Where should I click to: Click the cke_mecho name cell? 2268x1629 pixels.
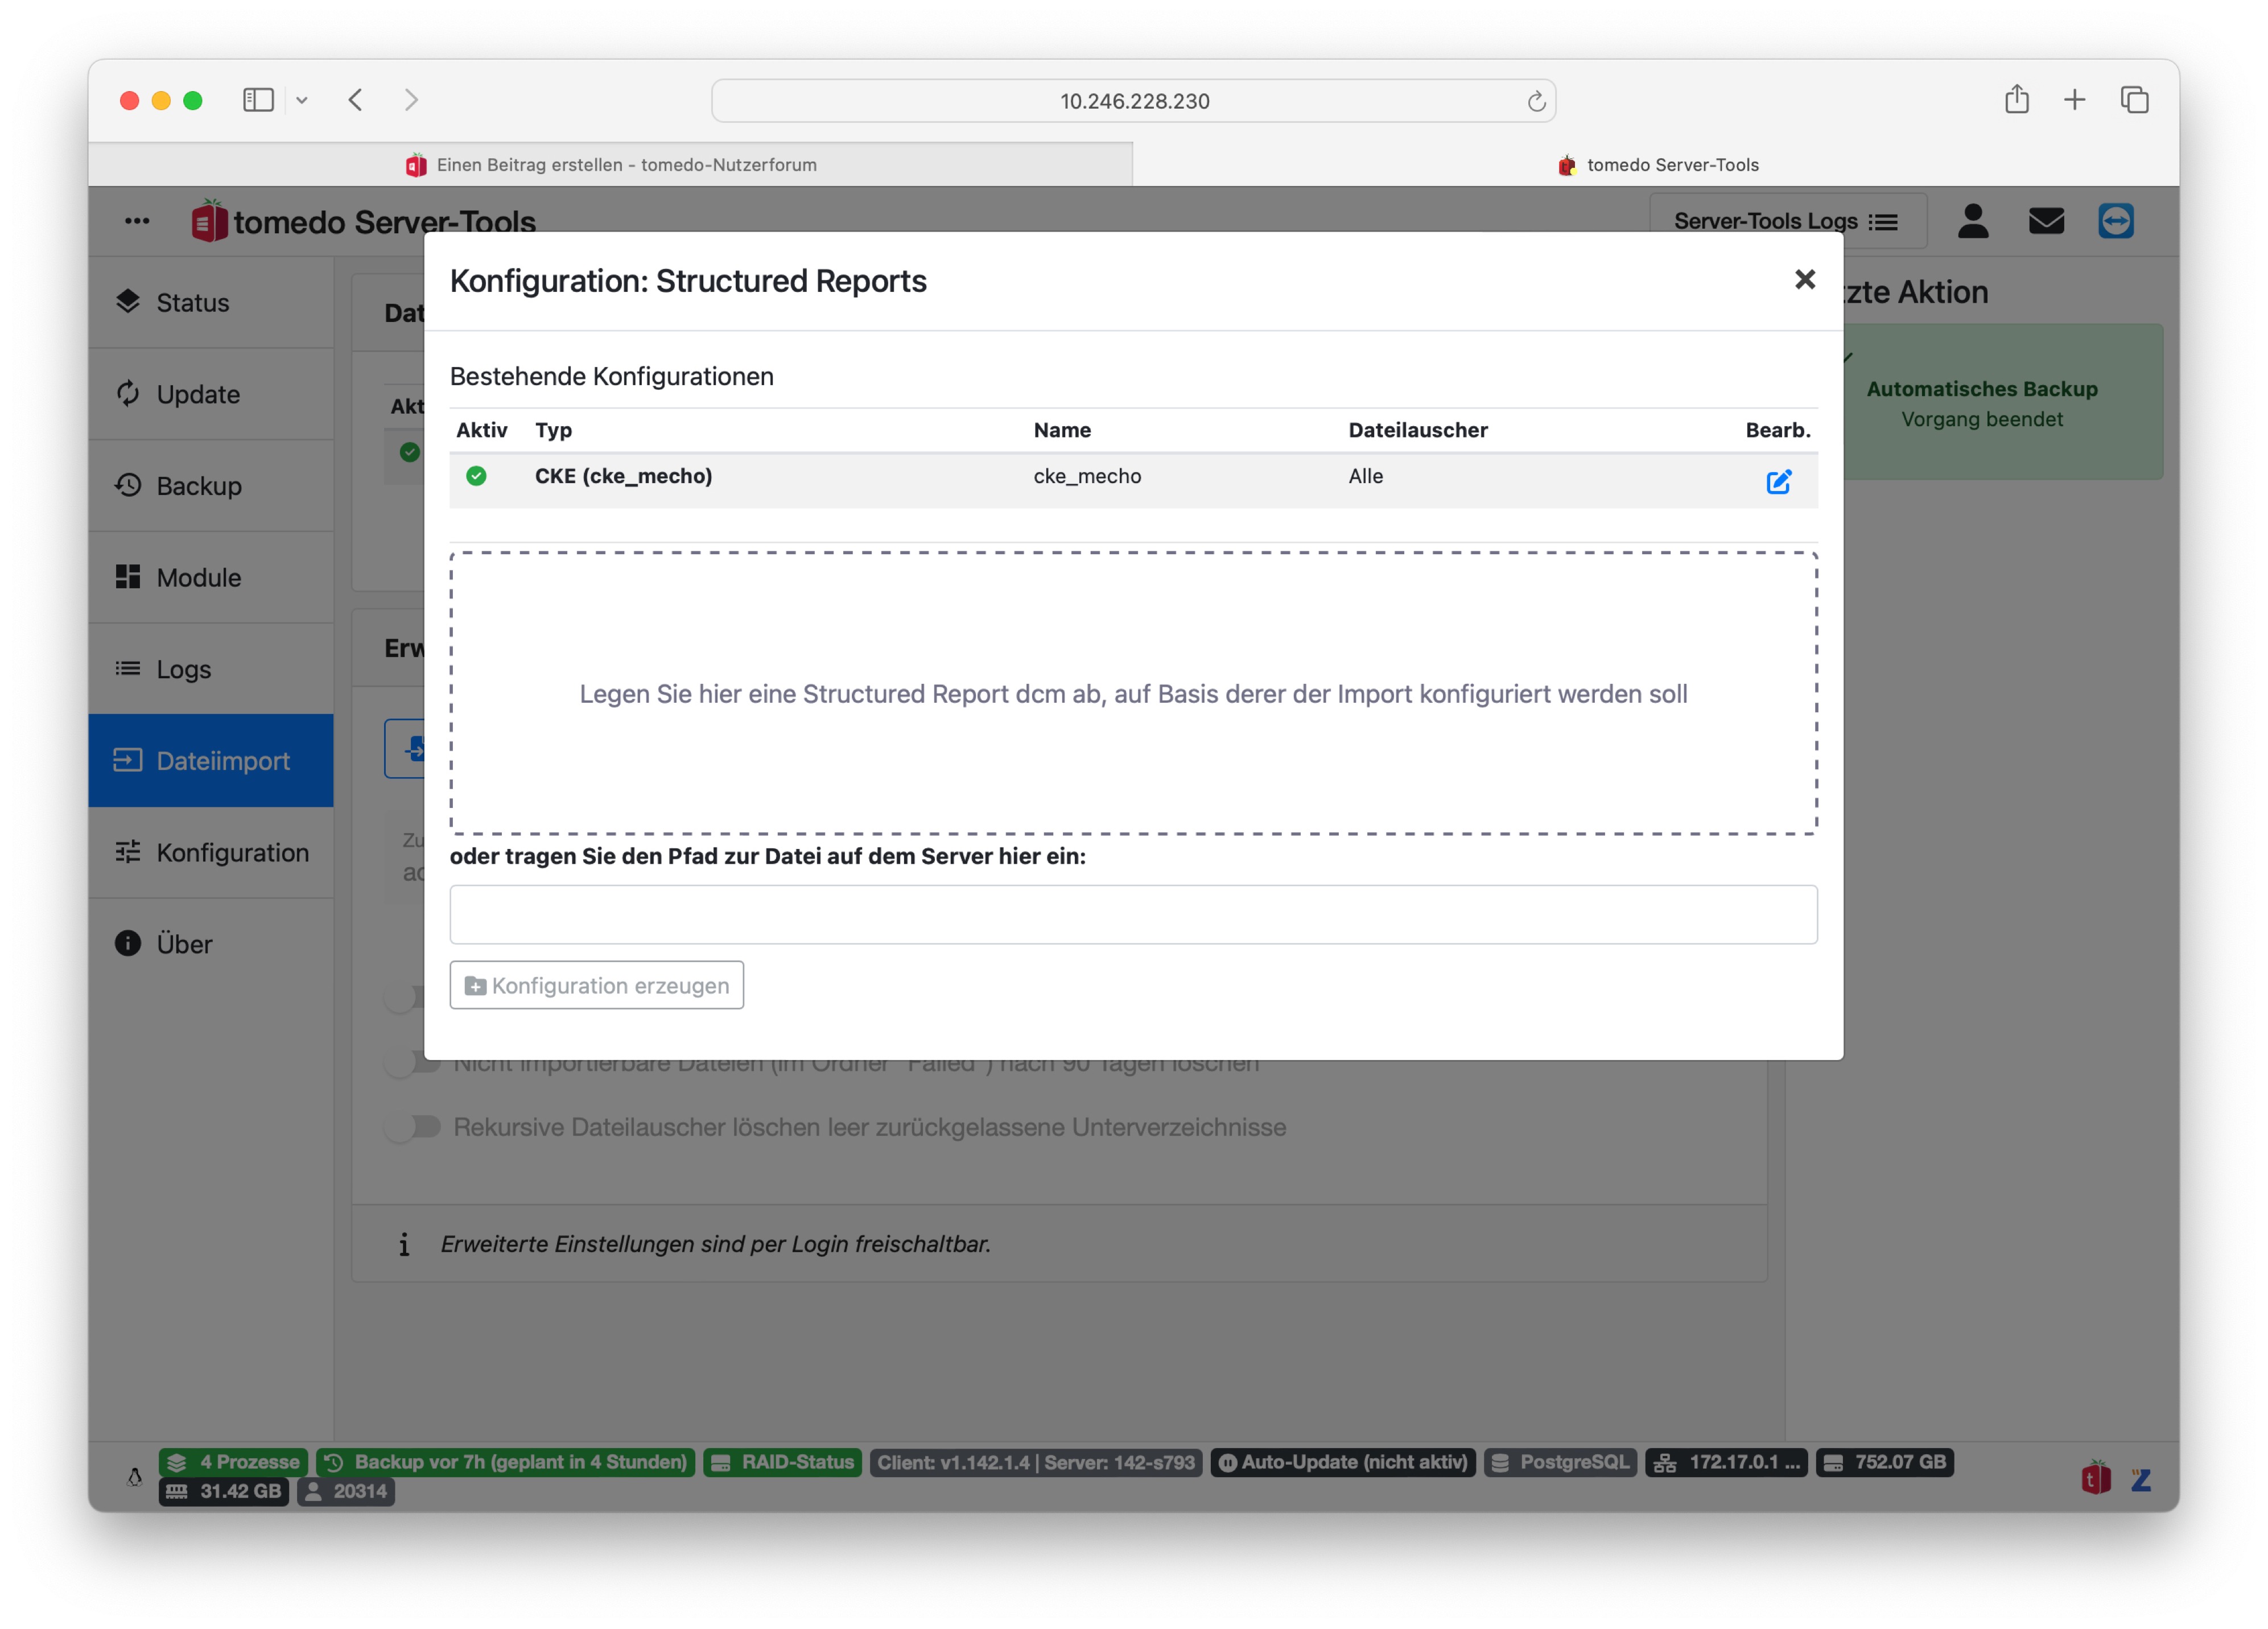(x=1087, y=476)
